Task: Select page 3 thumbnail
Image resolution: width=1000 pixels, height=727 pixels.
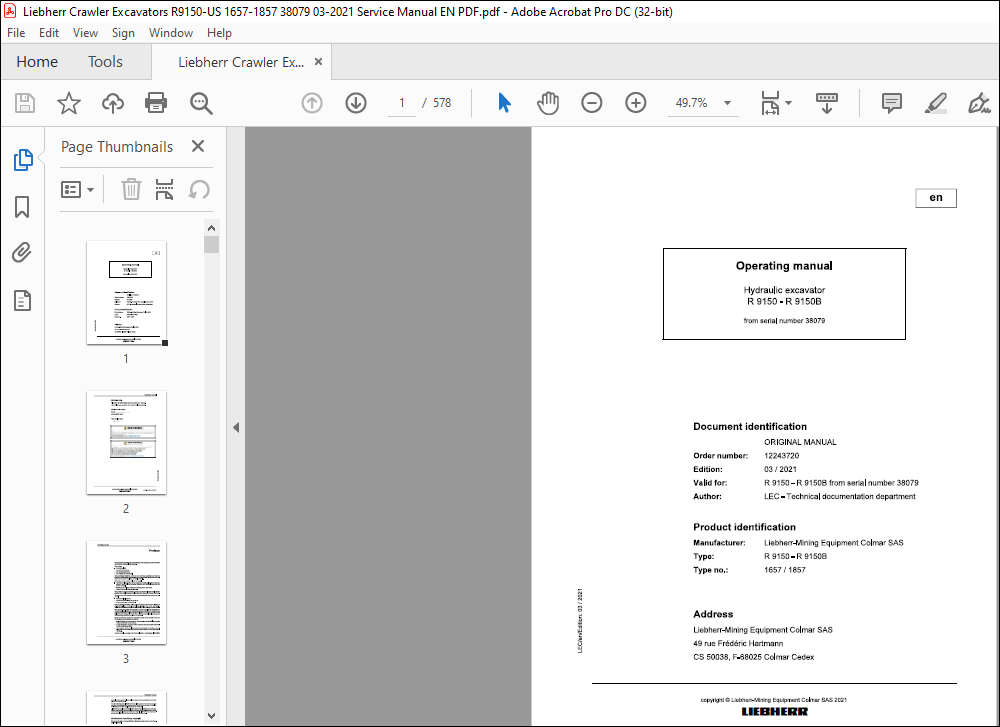Action: click(x=126, y=592)
